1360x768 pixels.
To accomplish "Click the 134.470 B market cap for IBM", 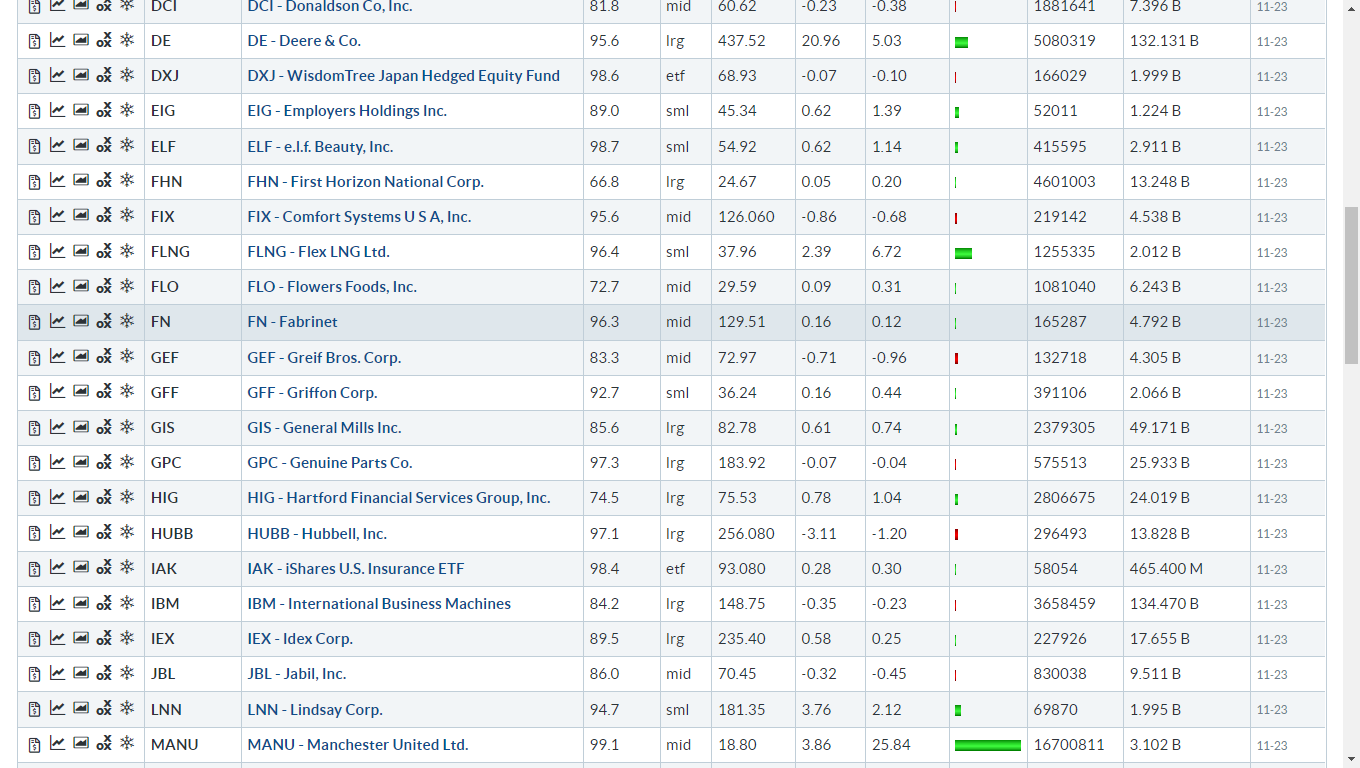I will 1164,604.
